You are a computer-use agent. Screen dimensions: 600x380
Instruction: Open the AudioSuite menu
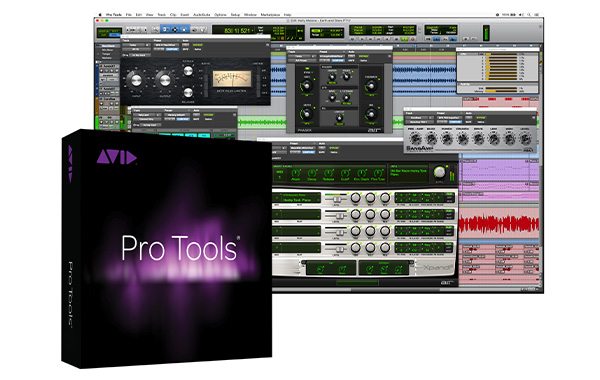click(202, 15)
